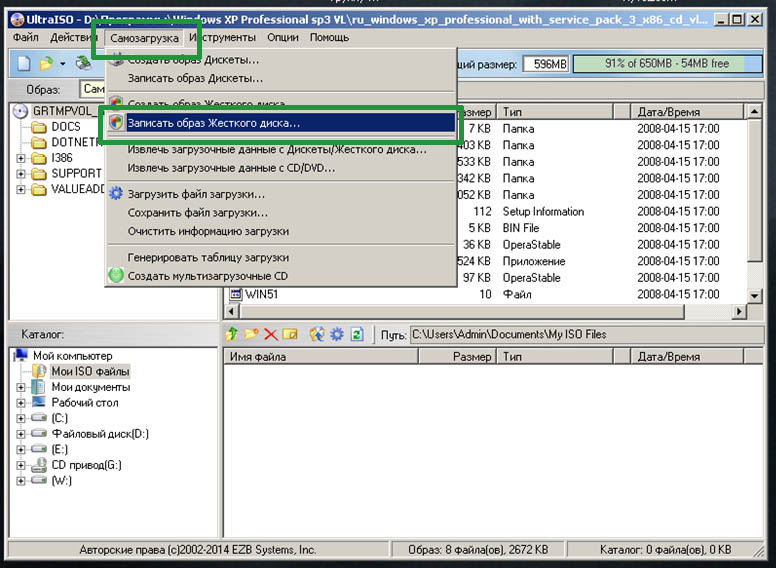Choose Очистить информацию загрузки menu entry

click(x=281, y=231)
